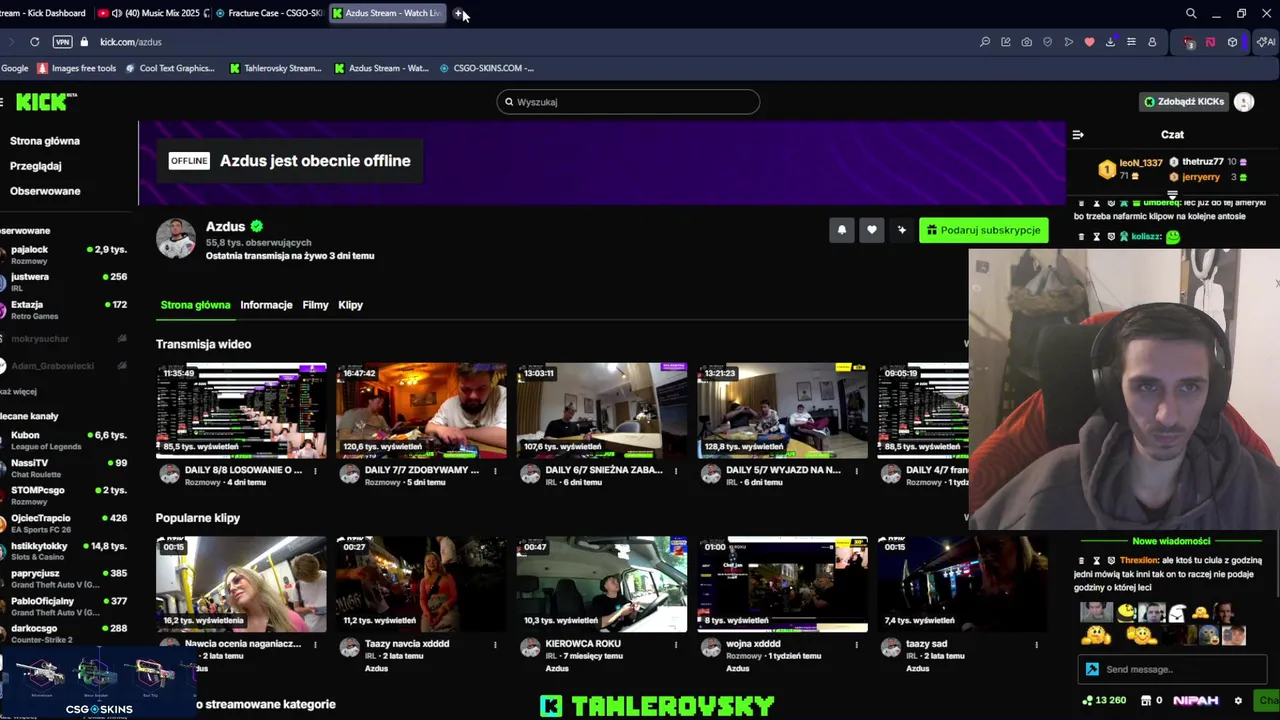1280x720 pixels.
Task: Follow Azdus with the heart button
Action: pos(872,230)
